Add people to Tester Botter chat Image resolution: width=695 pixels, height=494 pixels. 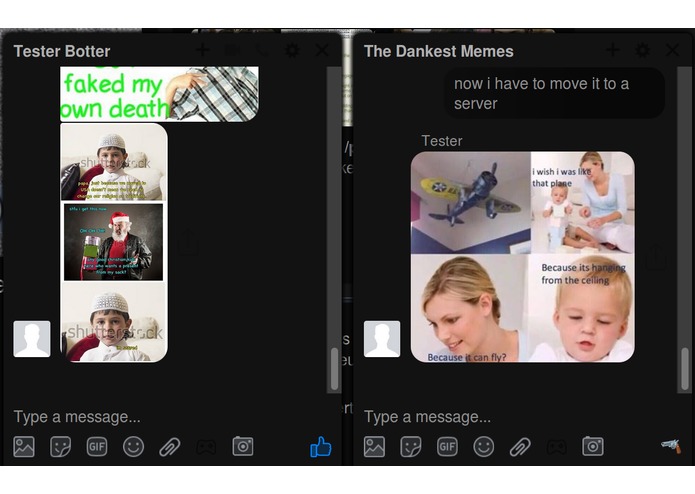(x=203, y=50)
